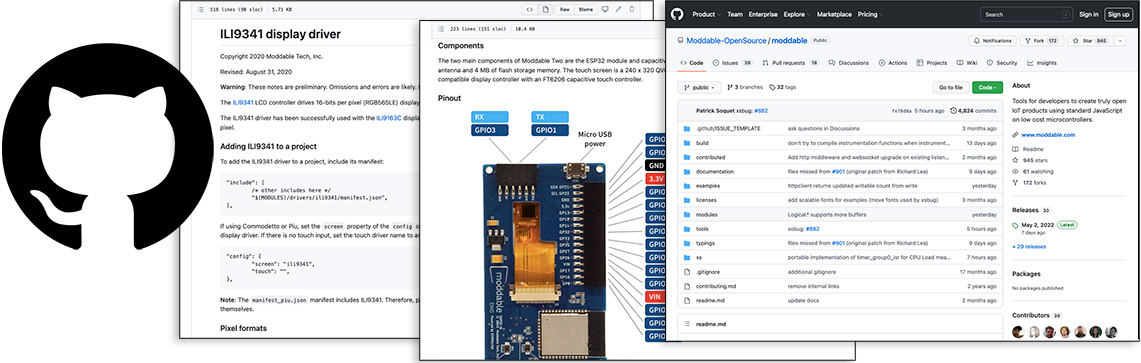1141x363 pixels.
Task: Click the '+ 29 releases' link
Action: (1029, 247)
